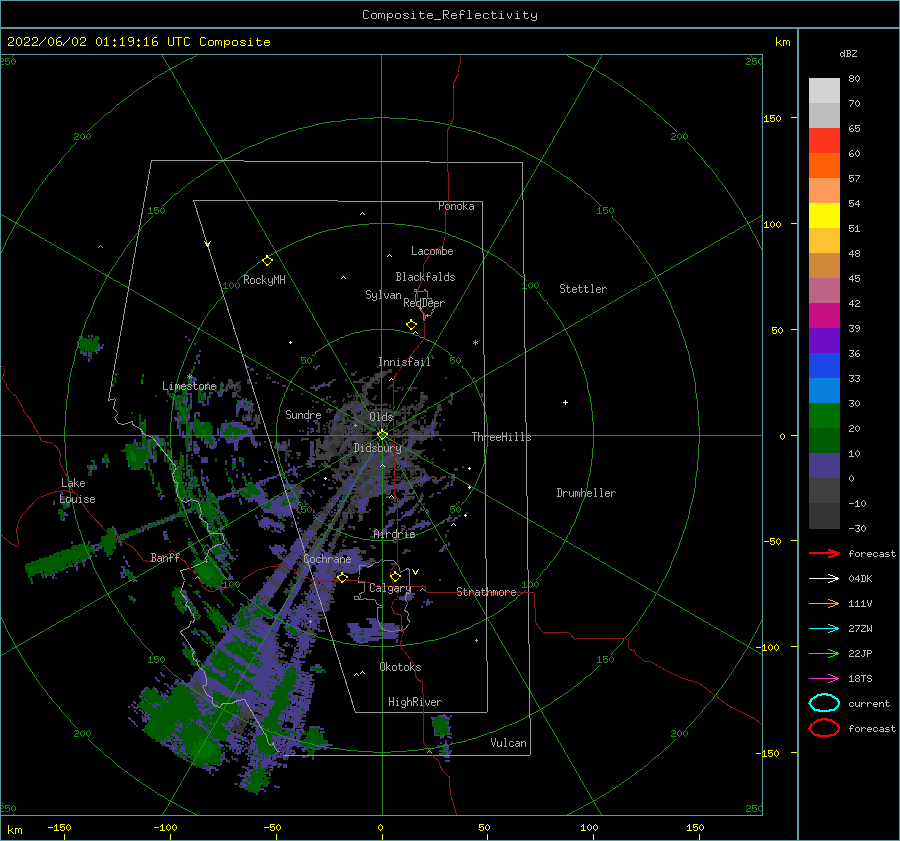Click the -150 tick label on bottom axis
Image resolution: width=900 pixels, height=841 pixels.
pyautogui.click(x=59, y=827)
